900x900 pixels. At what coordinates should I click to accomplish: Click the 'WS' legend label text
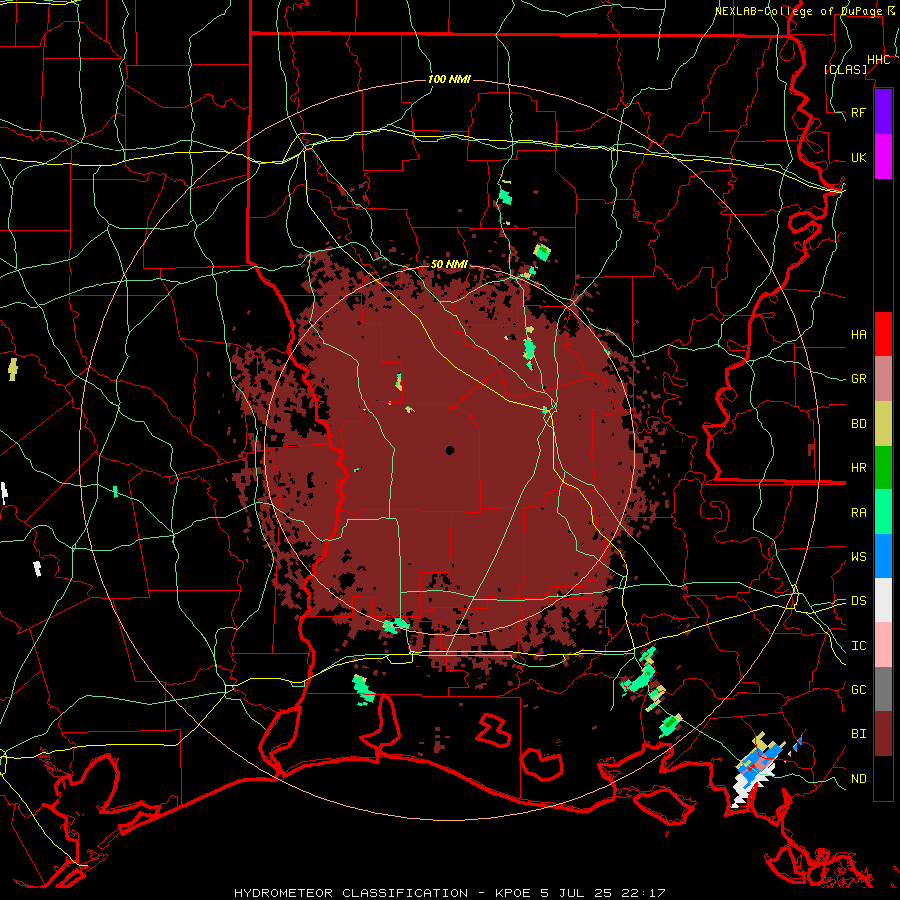click(858, 556)
